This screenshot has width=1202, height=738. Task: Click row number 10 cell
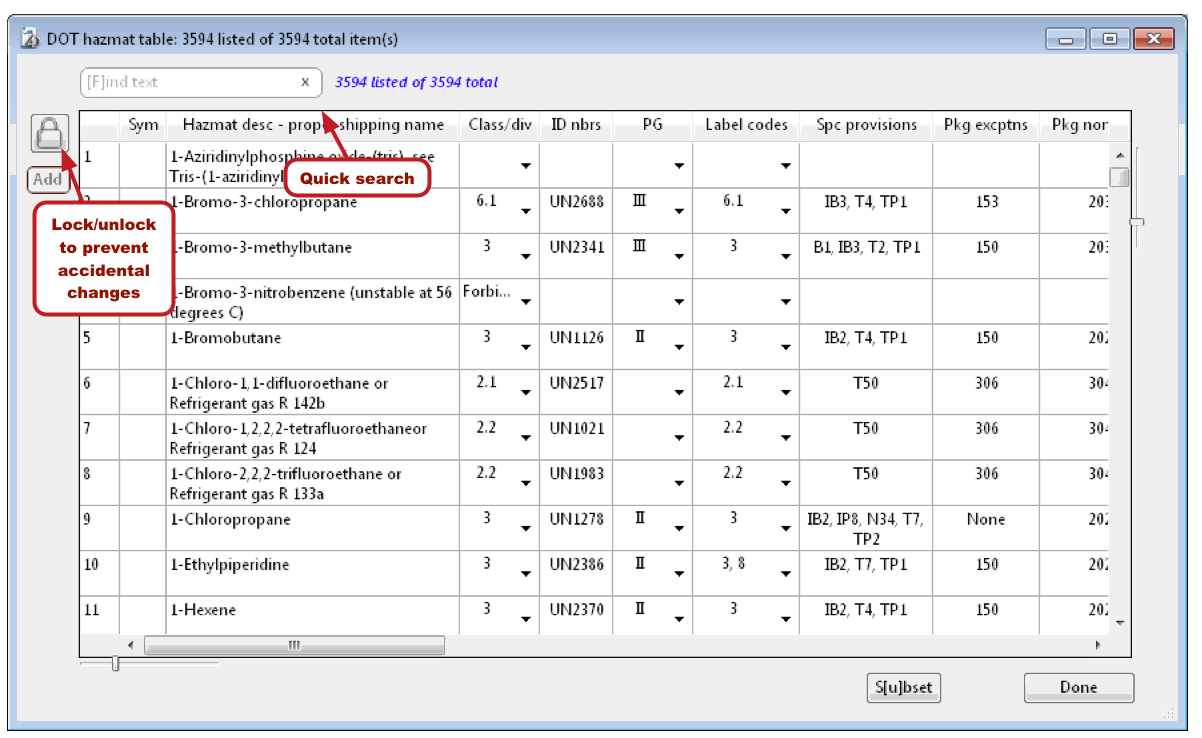point(99,573)
